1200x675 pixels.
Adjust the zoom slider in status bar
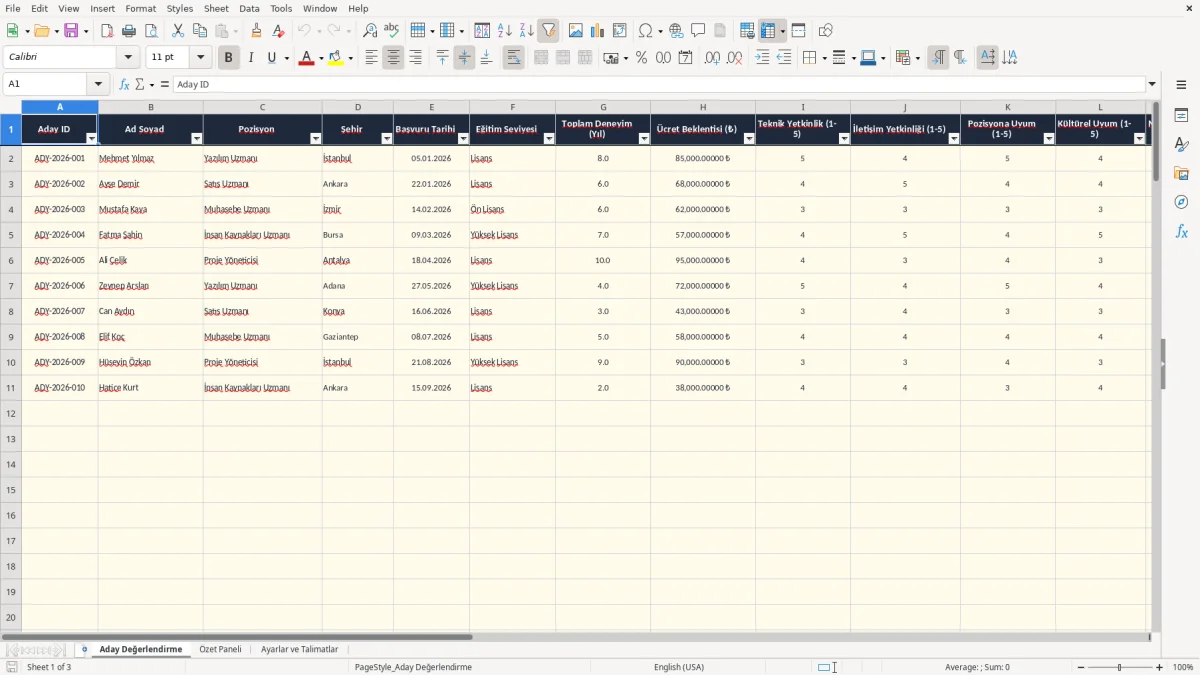[x=1119, y=667]
